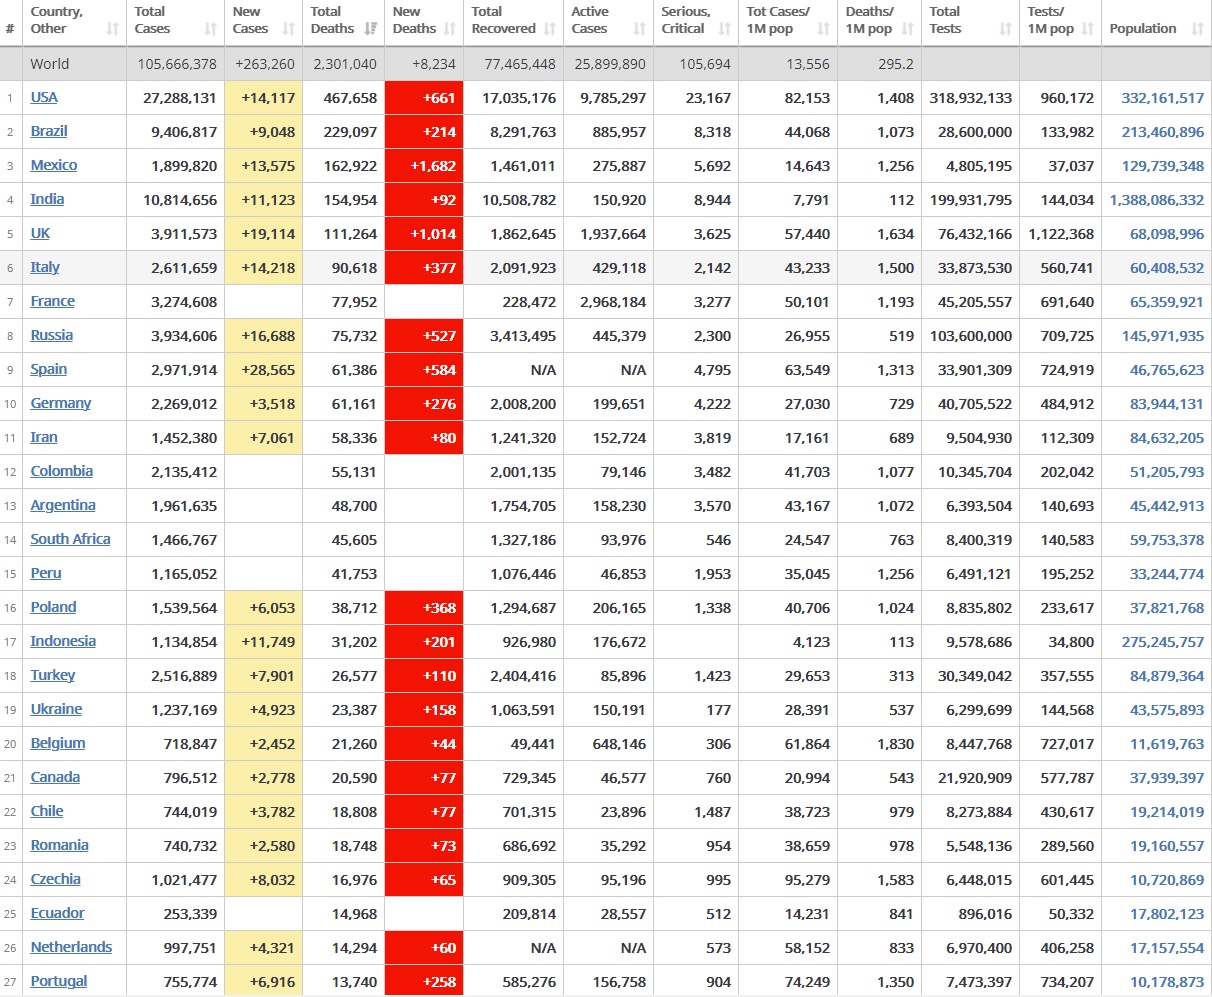Open the Poland country link

54,607
